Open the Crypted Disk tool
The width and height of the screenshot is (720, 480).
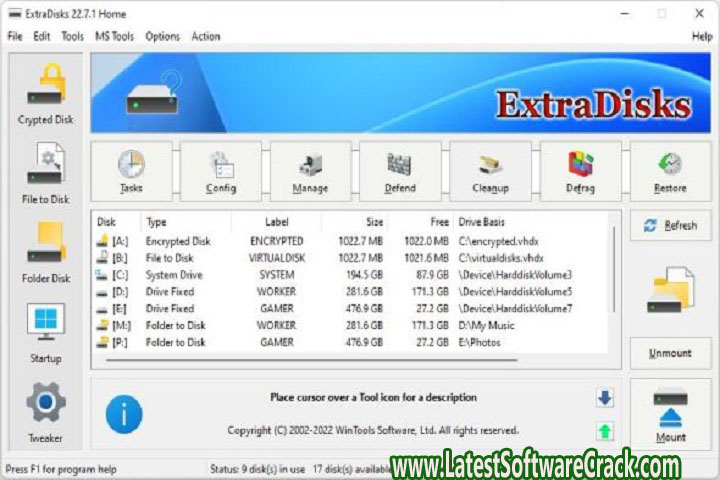[x=45, y=94]
